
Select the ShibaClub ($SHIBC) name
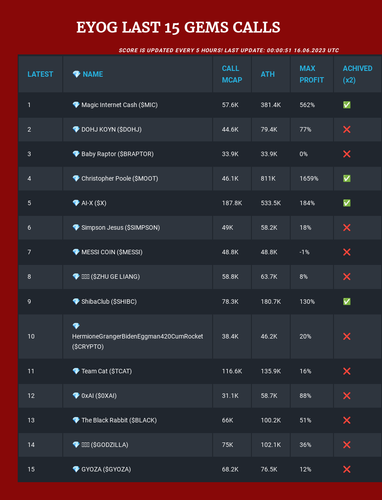109,301
